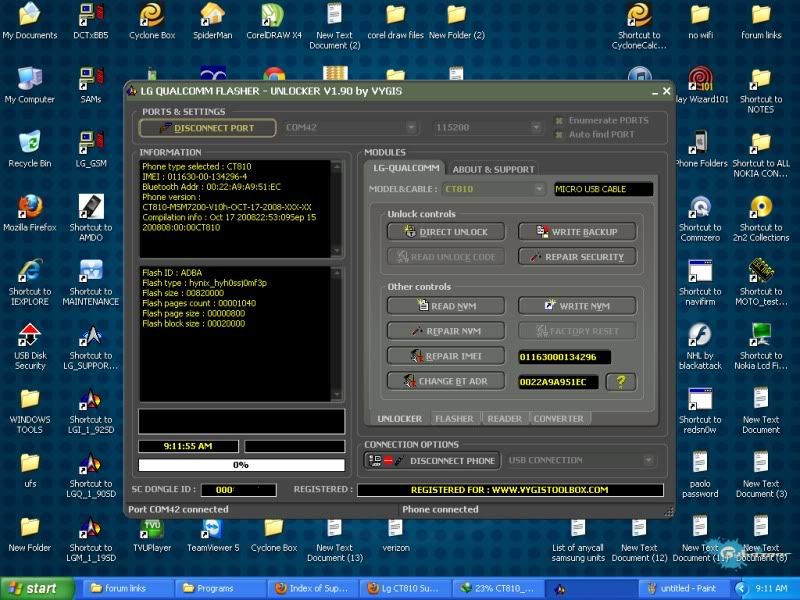800x600 pixels.
Task: Switch to the READER bottom tab
Action: pos(505,419)
